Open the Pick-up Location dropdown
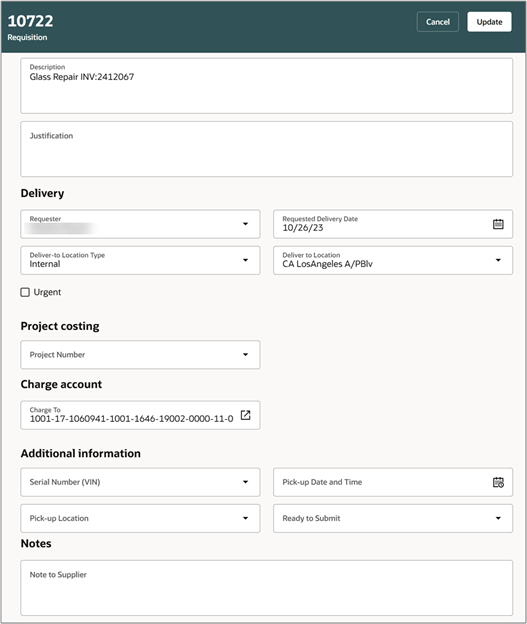 (x=140, y=518)
